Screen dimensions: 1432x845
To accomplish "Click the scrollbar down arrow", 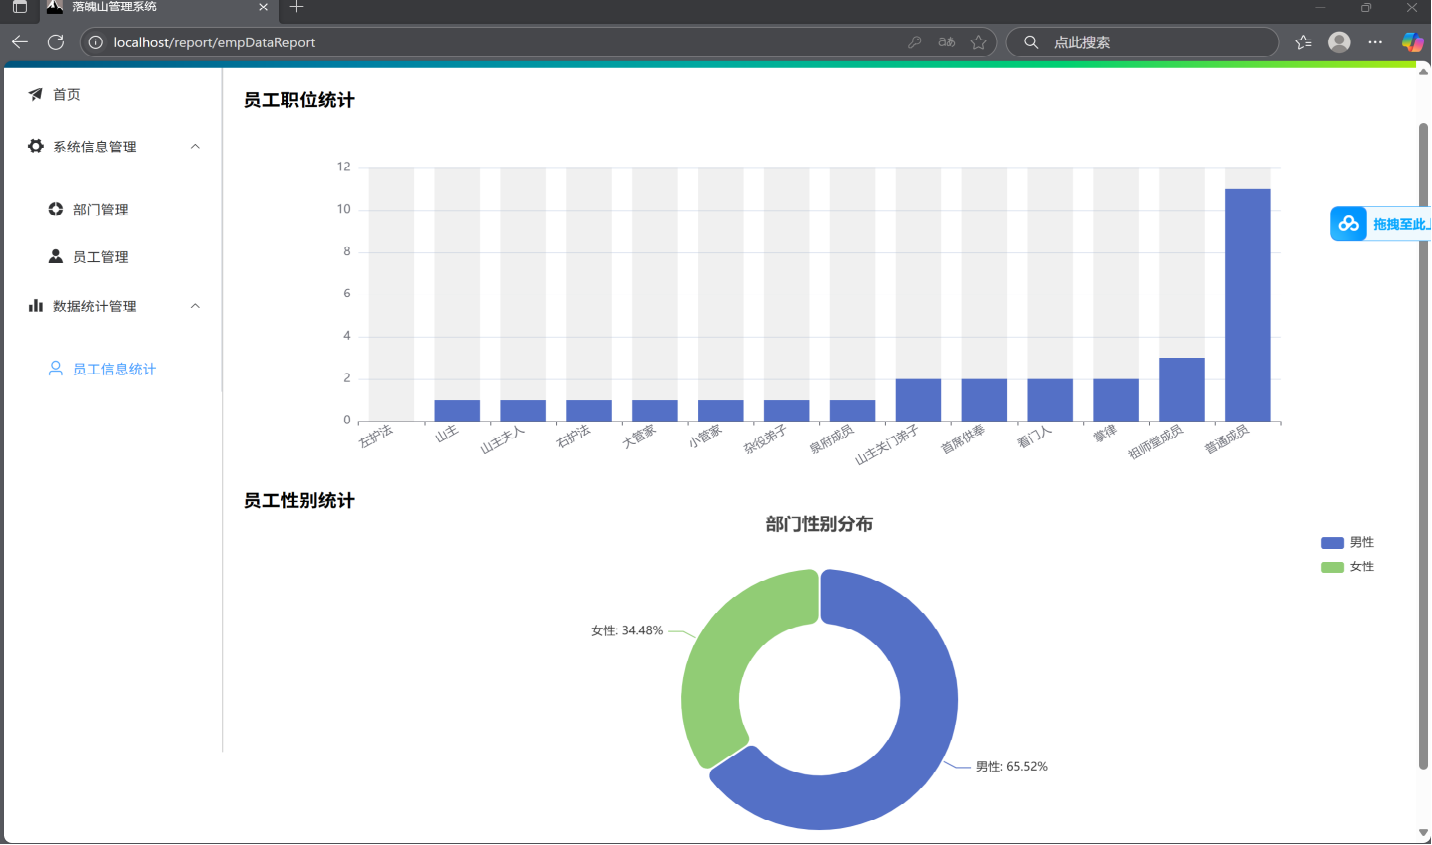I will 1423,832.
